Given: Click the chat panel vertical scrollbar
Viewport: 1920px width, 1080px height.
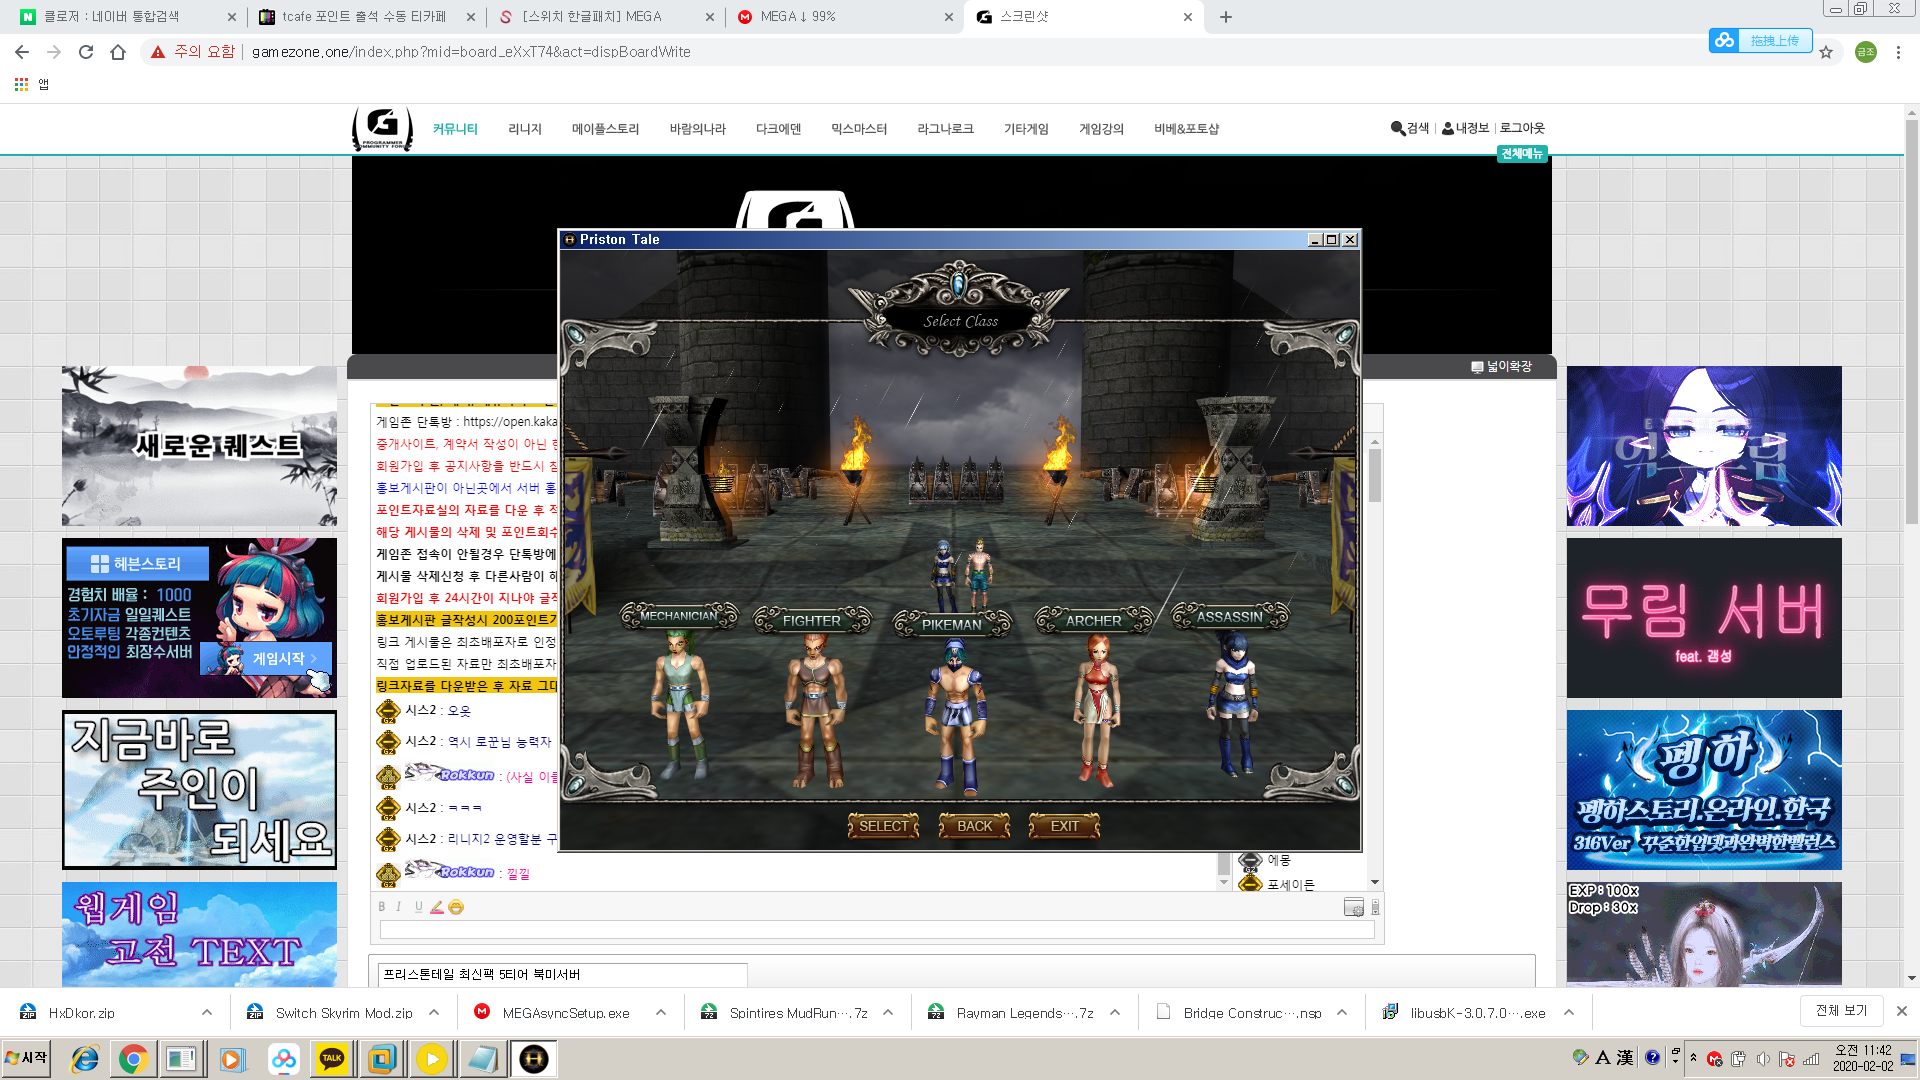Looking at the screenshot, I should [1375, 660].
